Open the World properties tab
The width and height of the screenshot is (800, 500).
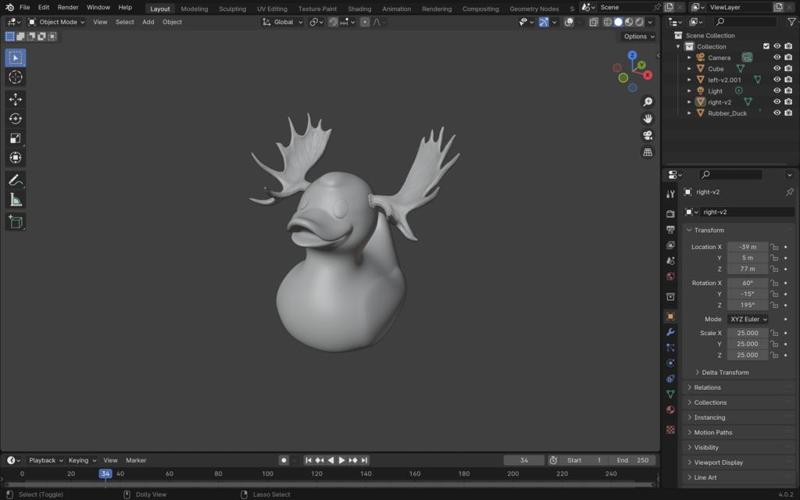(x=670, y=277)
